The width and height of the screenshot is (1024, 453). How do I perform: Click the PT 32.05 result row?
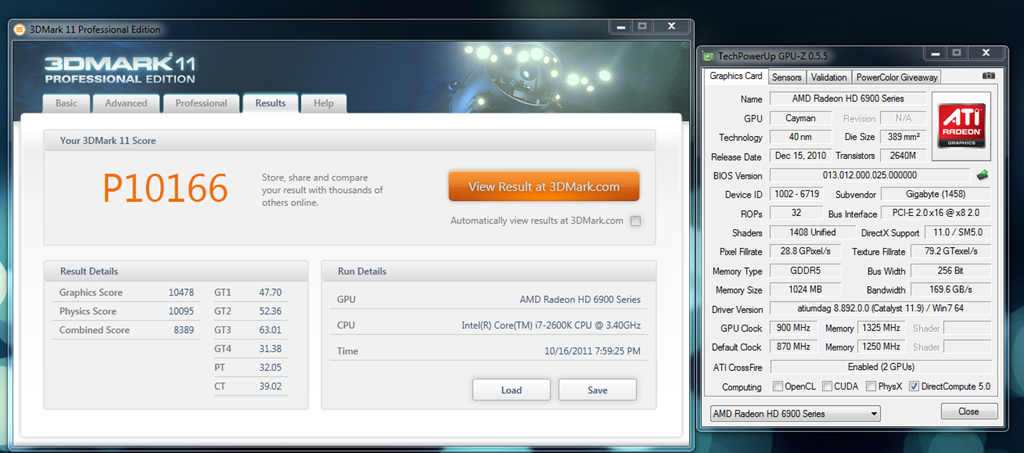pos(249,367)
